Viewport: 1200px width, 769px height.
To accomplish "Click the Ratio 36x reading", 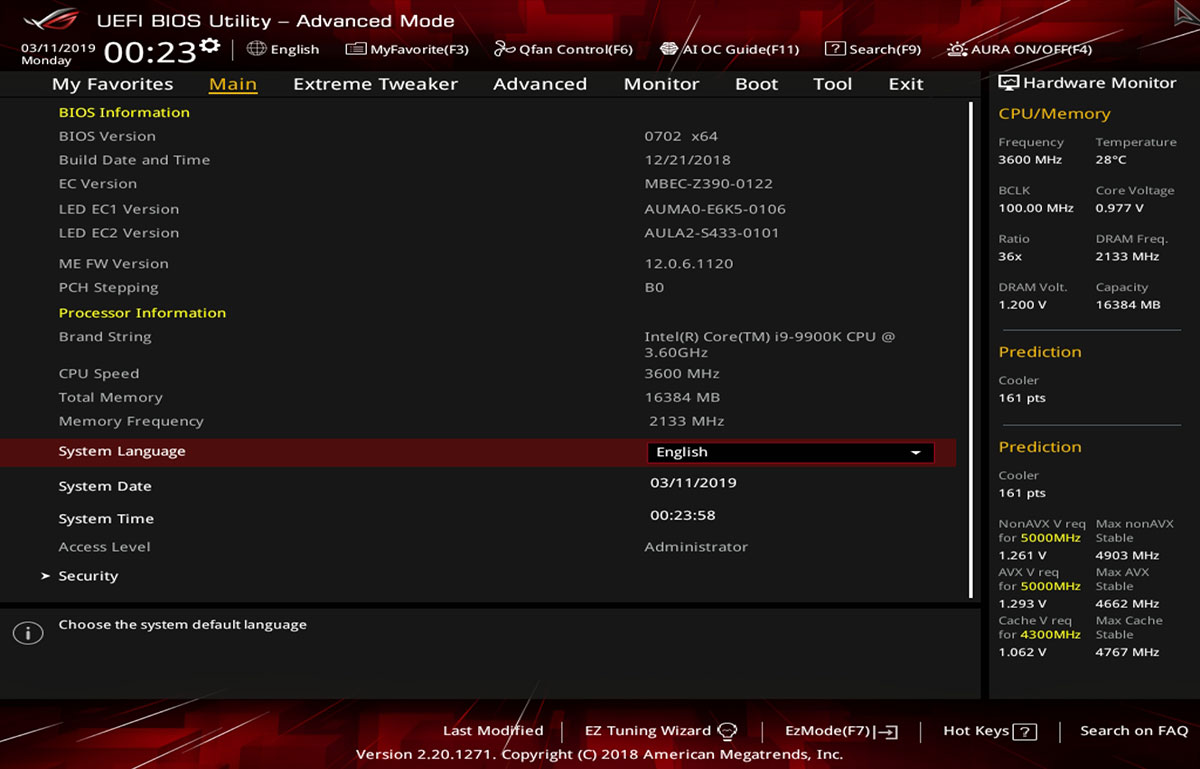I will [x=1010, y=257].
